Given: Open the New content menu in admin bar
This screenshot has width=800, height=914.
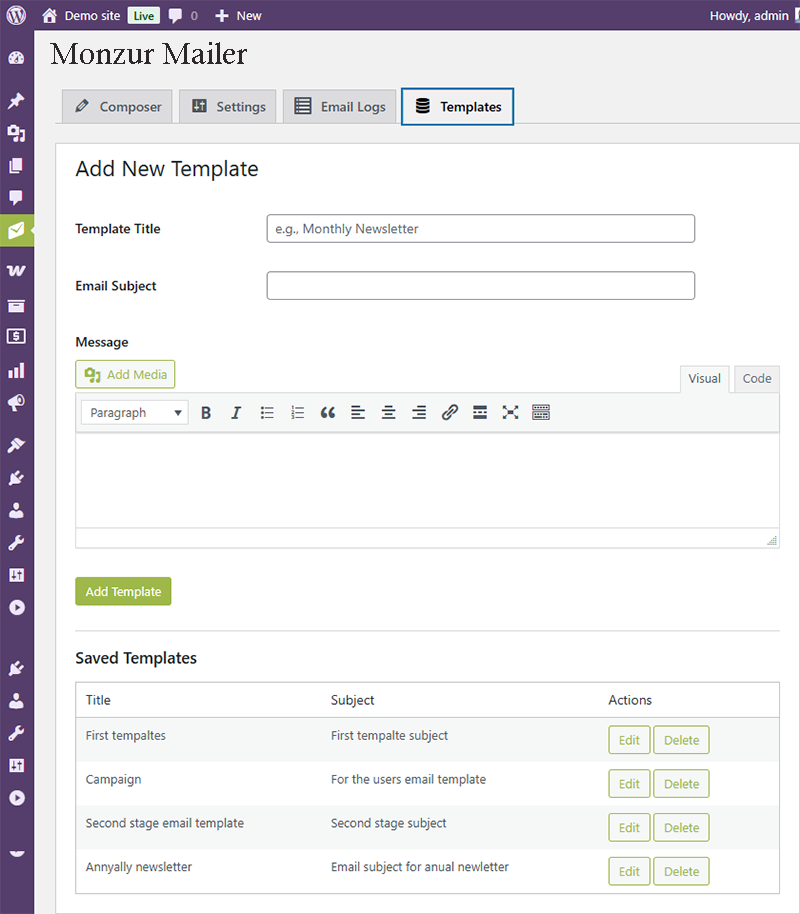Looking at the screenshot, I should click(x=238, y=15).
